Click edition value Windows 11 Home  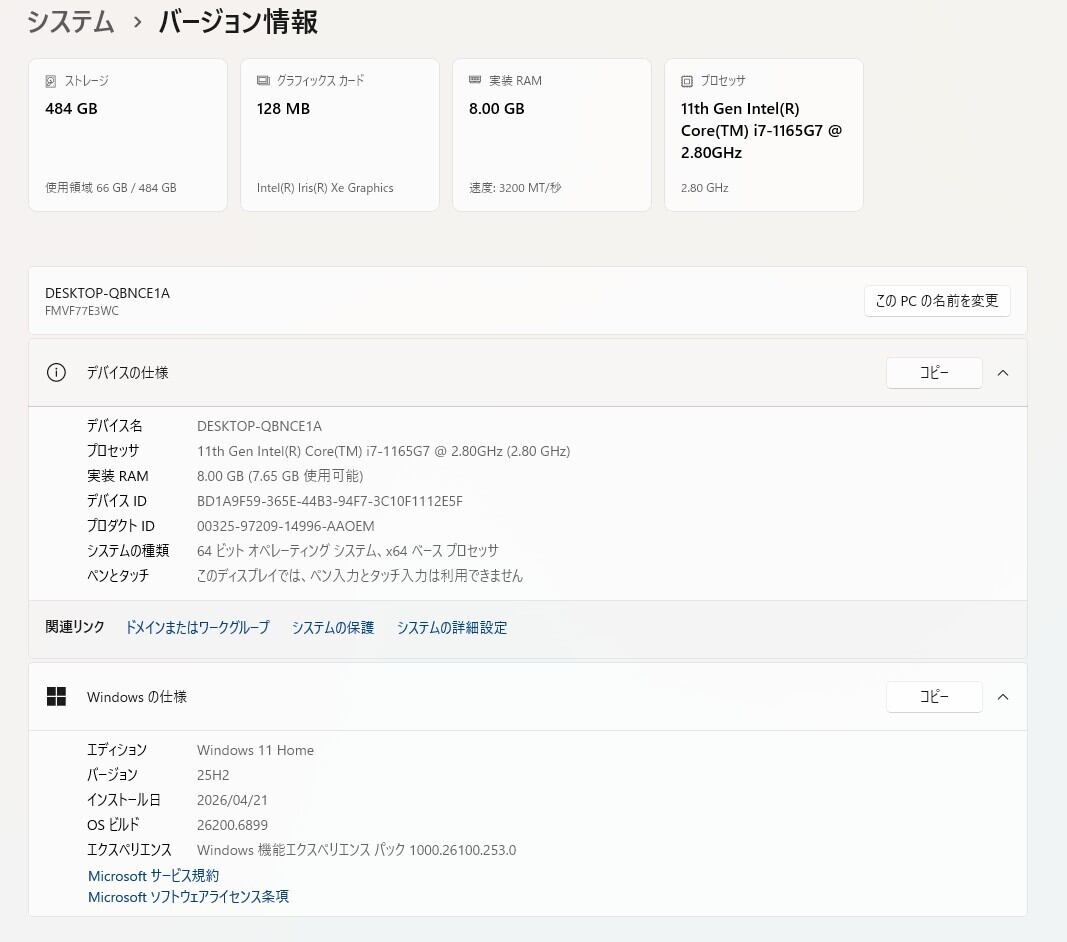pos(255,750)
